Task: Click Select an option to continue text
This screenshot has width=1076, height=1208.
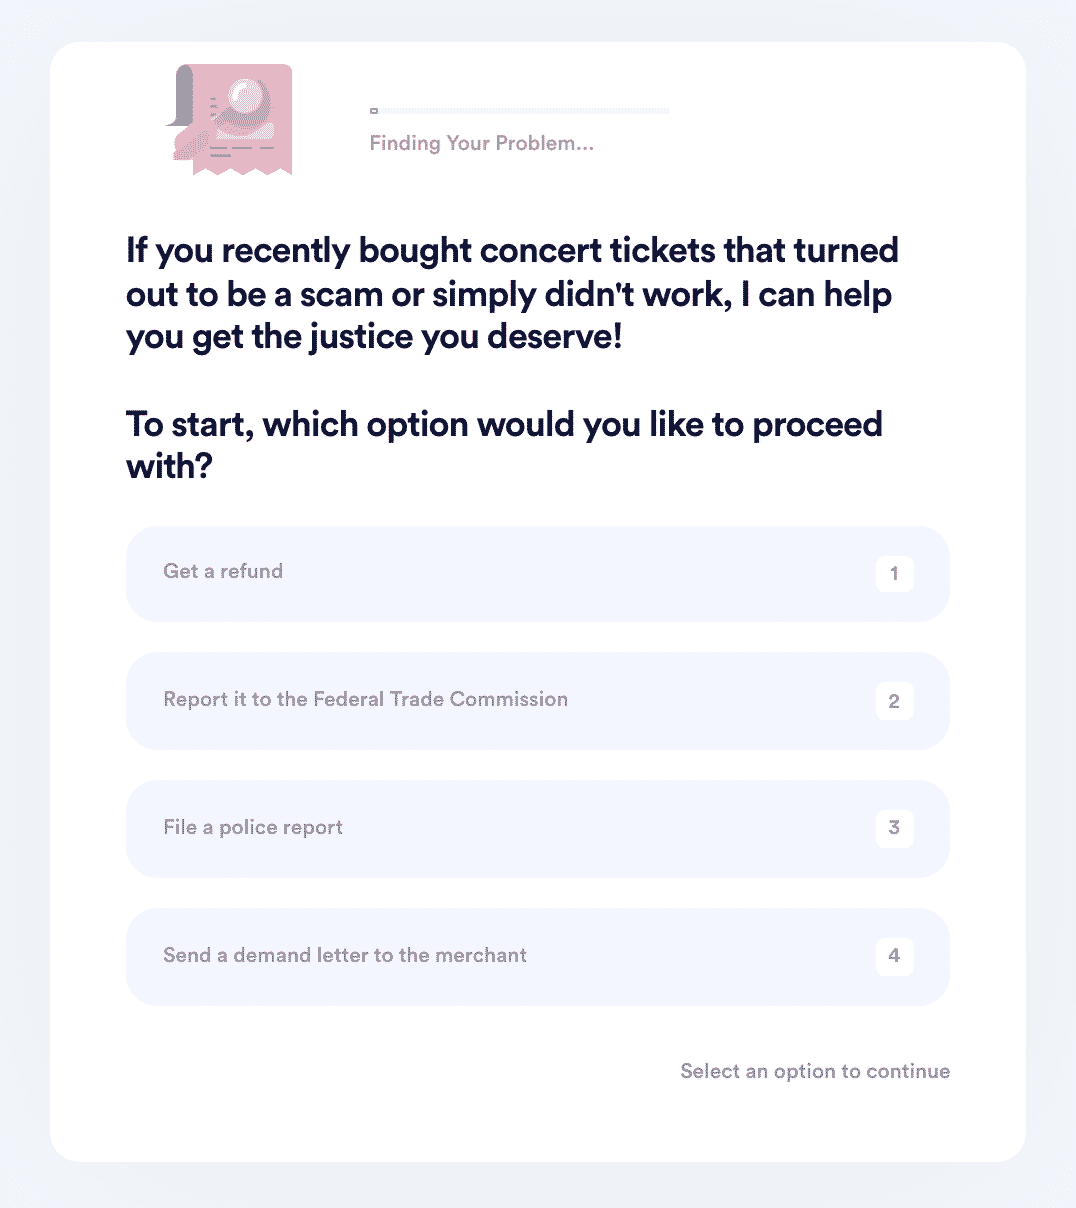Action: point(815,1071)
